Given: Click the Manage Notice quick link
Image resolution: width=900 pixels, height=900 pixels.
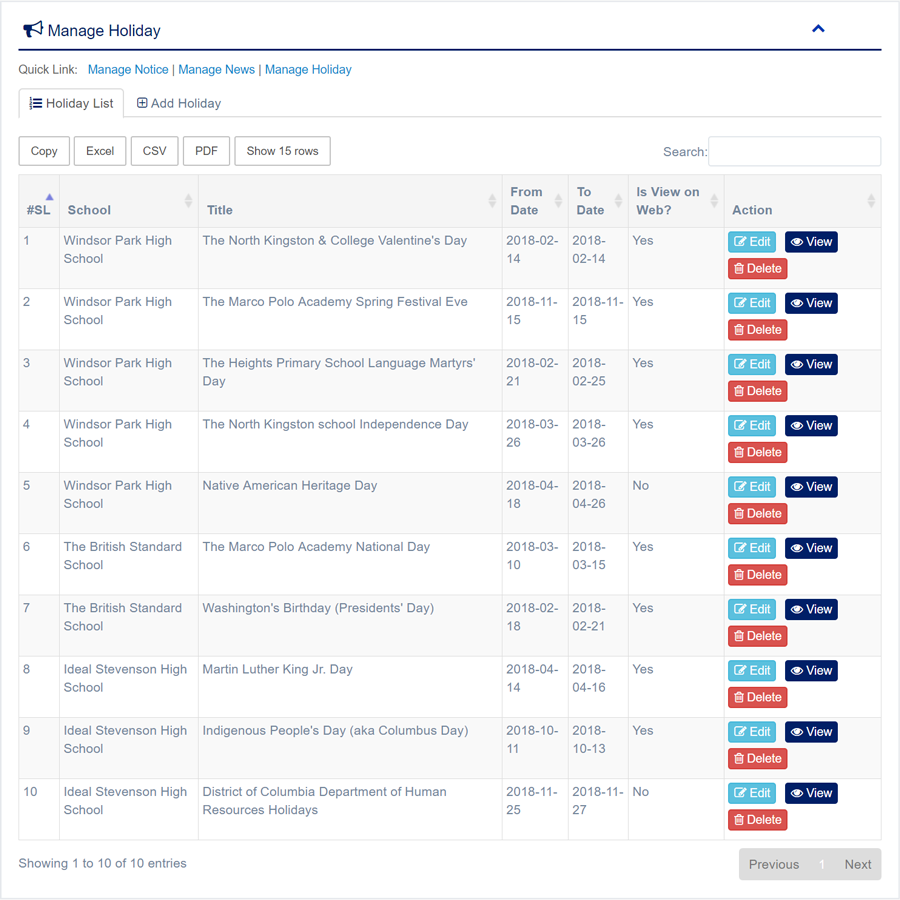Looking at the screenshot, I should point(128,70).
